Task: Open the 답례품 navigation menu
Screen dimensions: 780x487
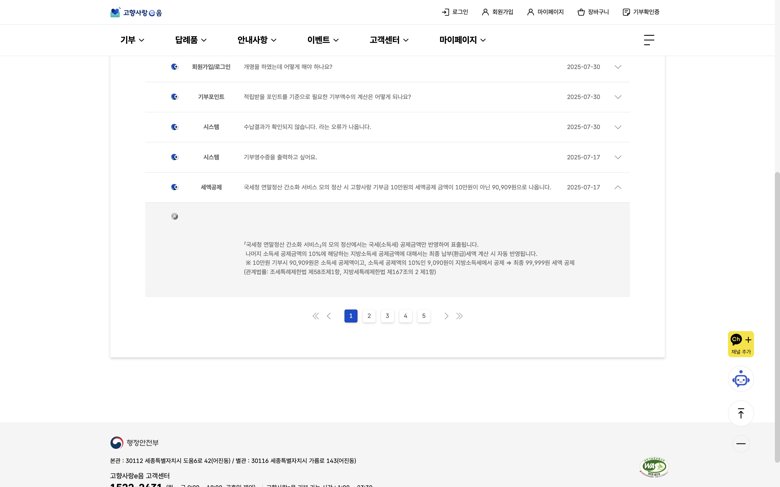Action: click(191, 40)
